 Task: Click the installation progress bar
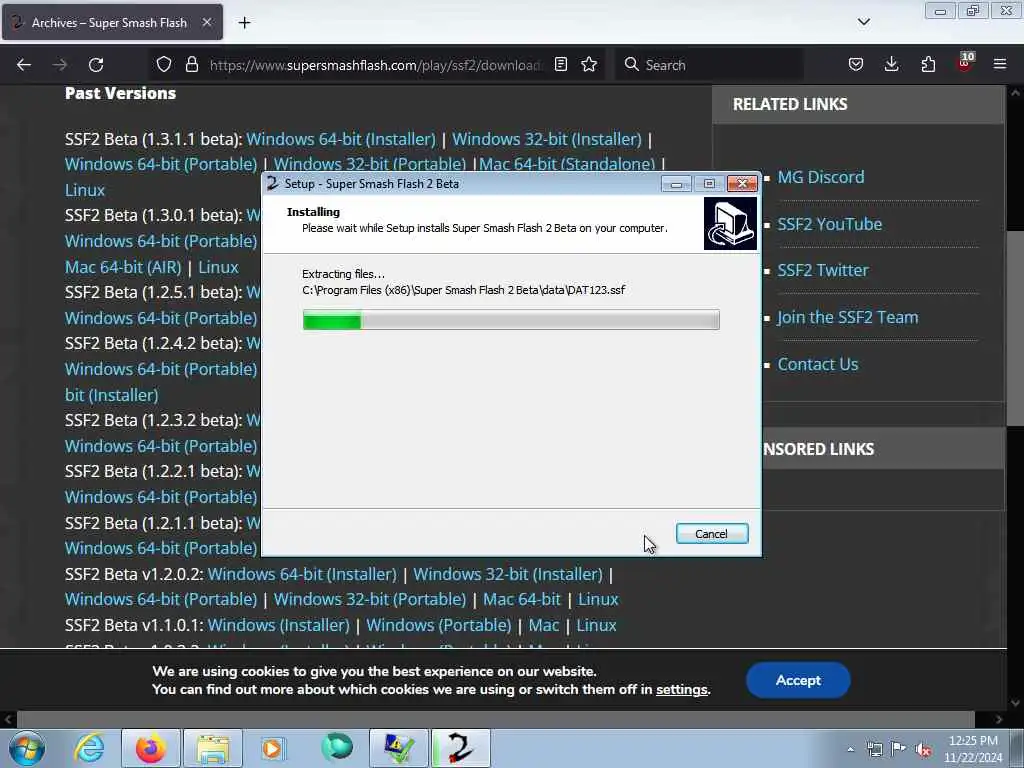pyautogui.click(x=511, y=320)
